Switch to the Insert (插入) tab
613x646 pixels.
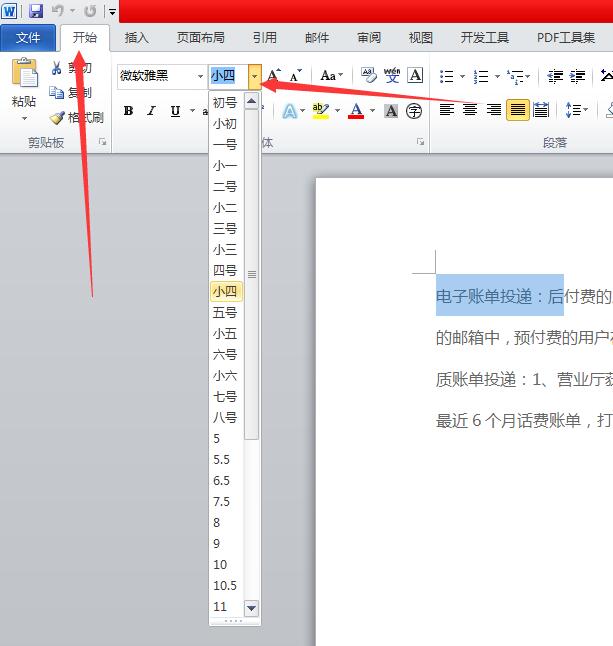tap(137, 38)
